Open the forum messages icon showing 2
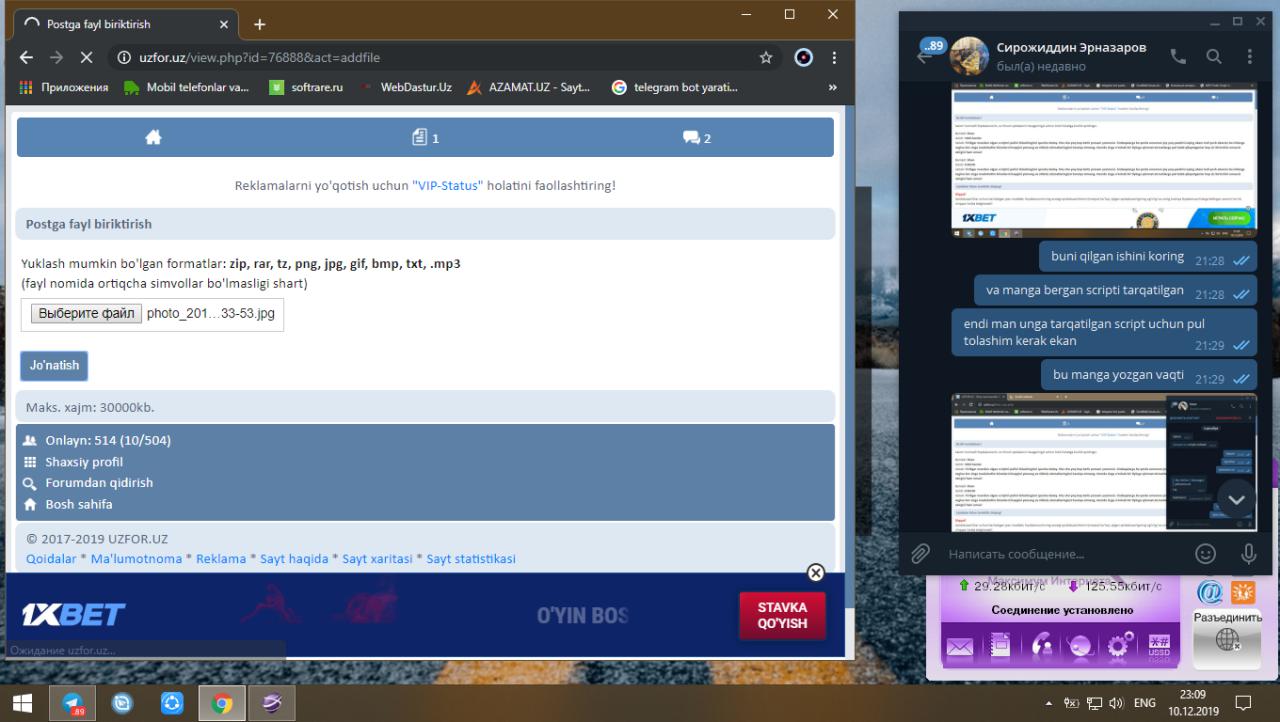This screenshot has width=1280, height=722. pos(696,138)
